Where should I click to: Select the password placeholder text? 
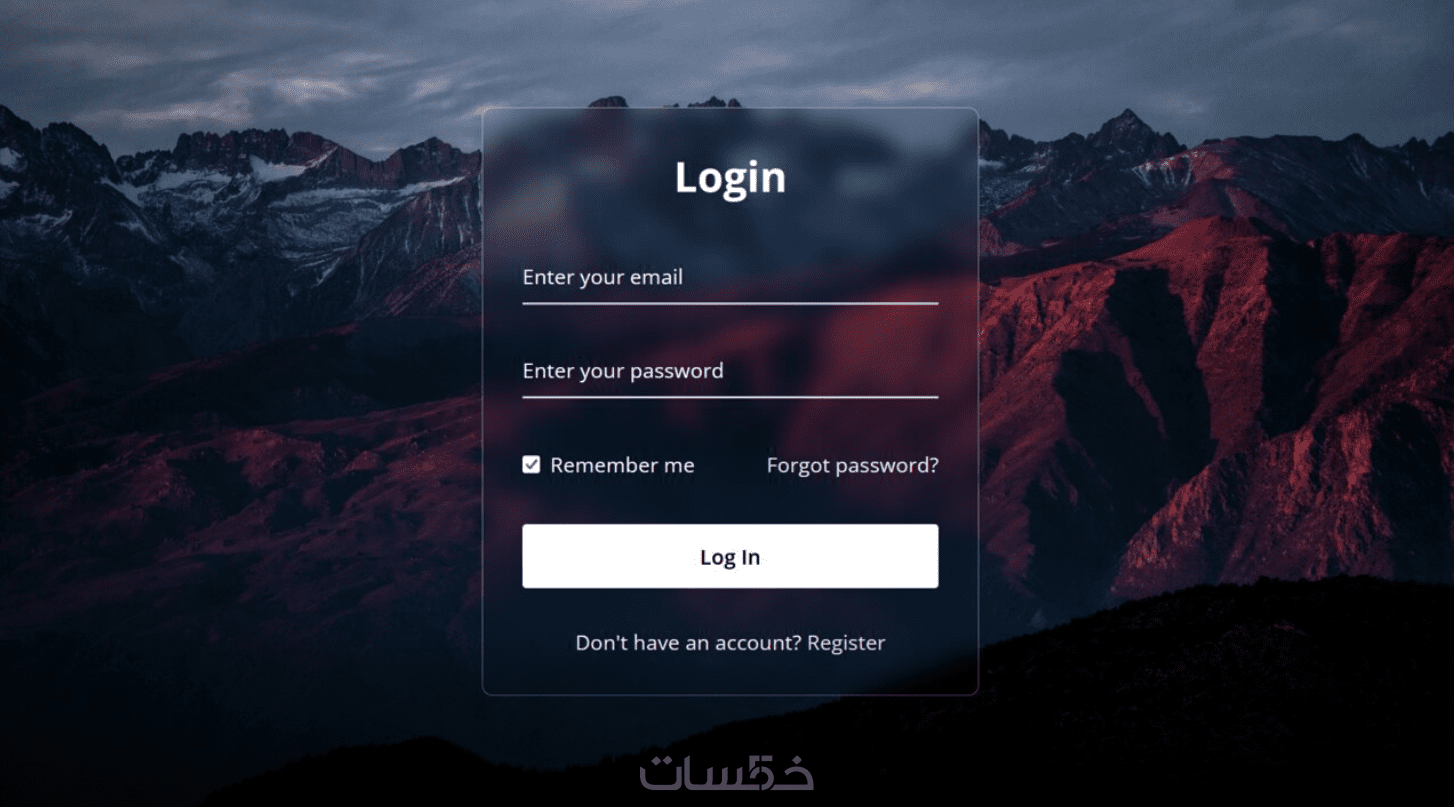pyautogui.click(x=623, y=371)
